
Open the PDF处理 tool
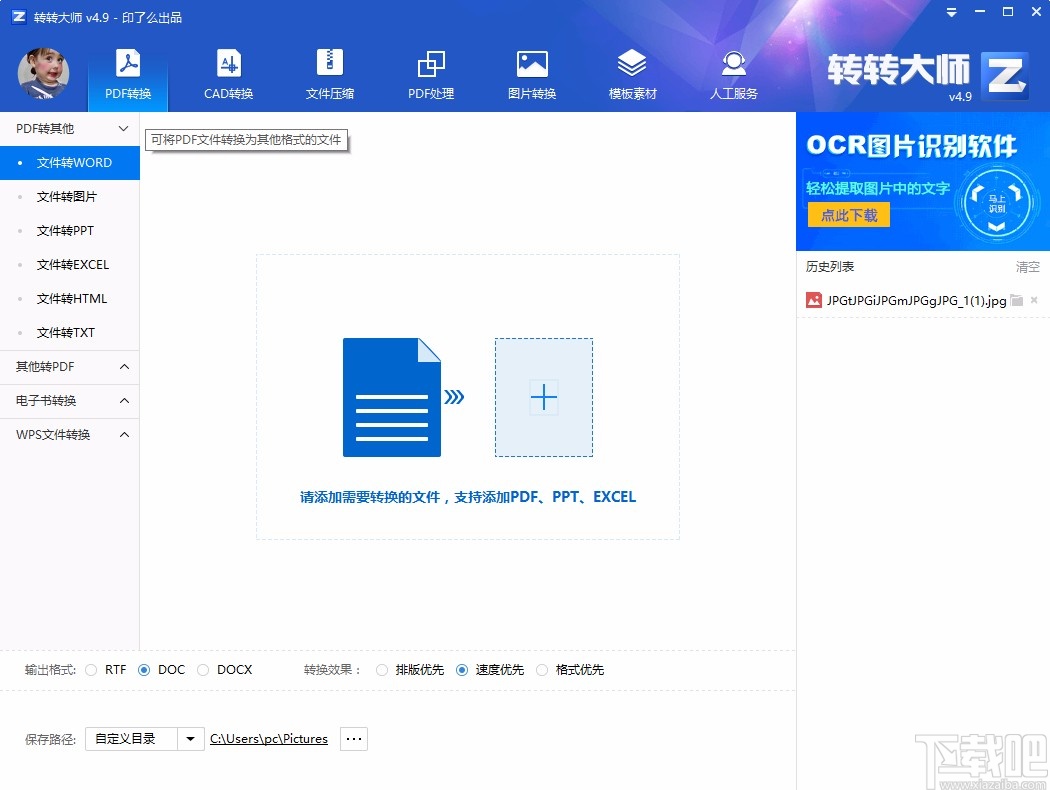coord(431,72)
